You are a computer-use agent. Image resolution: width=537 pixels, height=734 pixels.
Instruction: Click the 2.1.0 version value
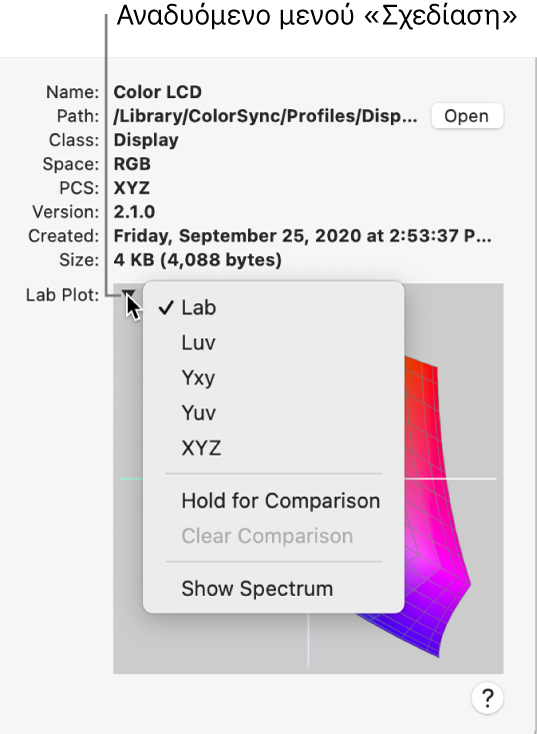(134, 212)
